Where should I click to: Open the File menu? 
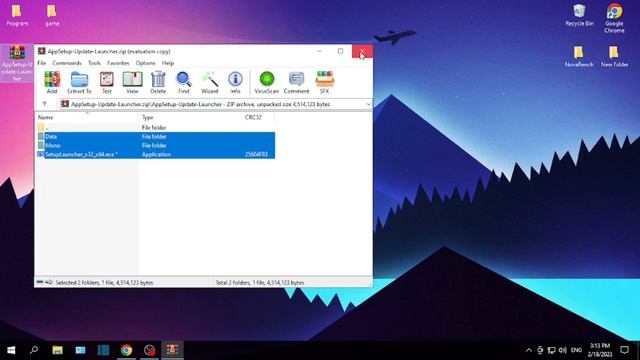point(42,63)
